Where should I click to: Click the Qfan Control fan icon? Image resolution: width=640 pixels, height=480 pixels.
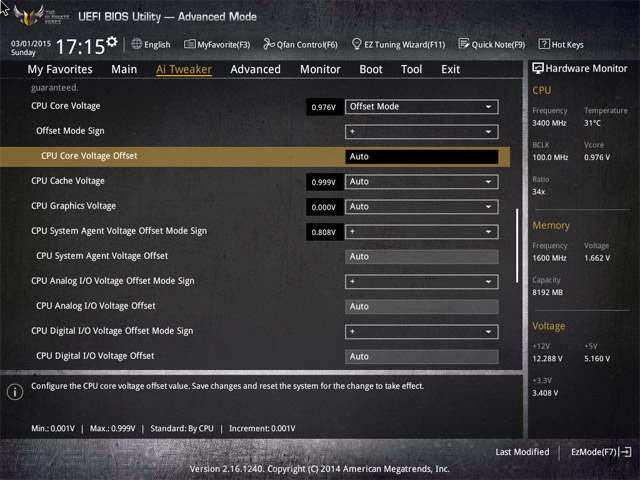point(269,44)
